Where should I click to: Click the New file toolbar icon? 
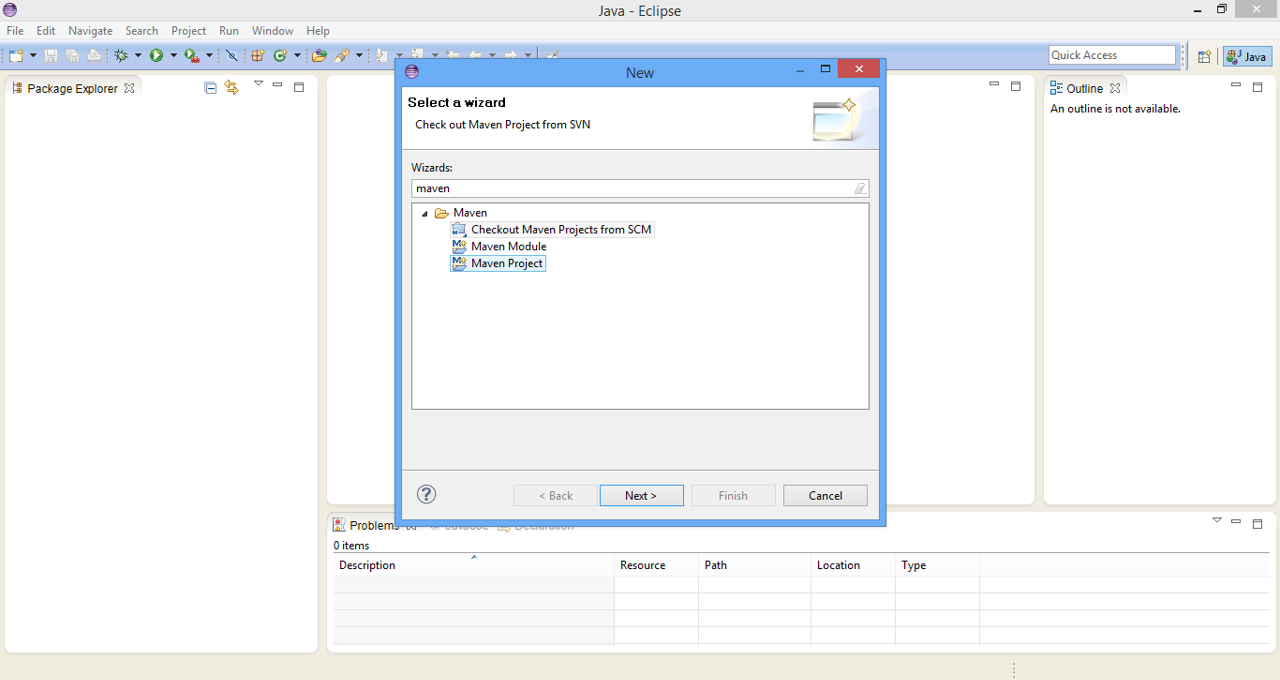click(x=16, y=56)
